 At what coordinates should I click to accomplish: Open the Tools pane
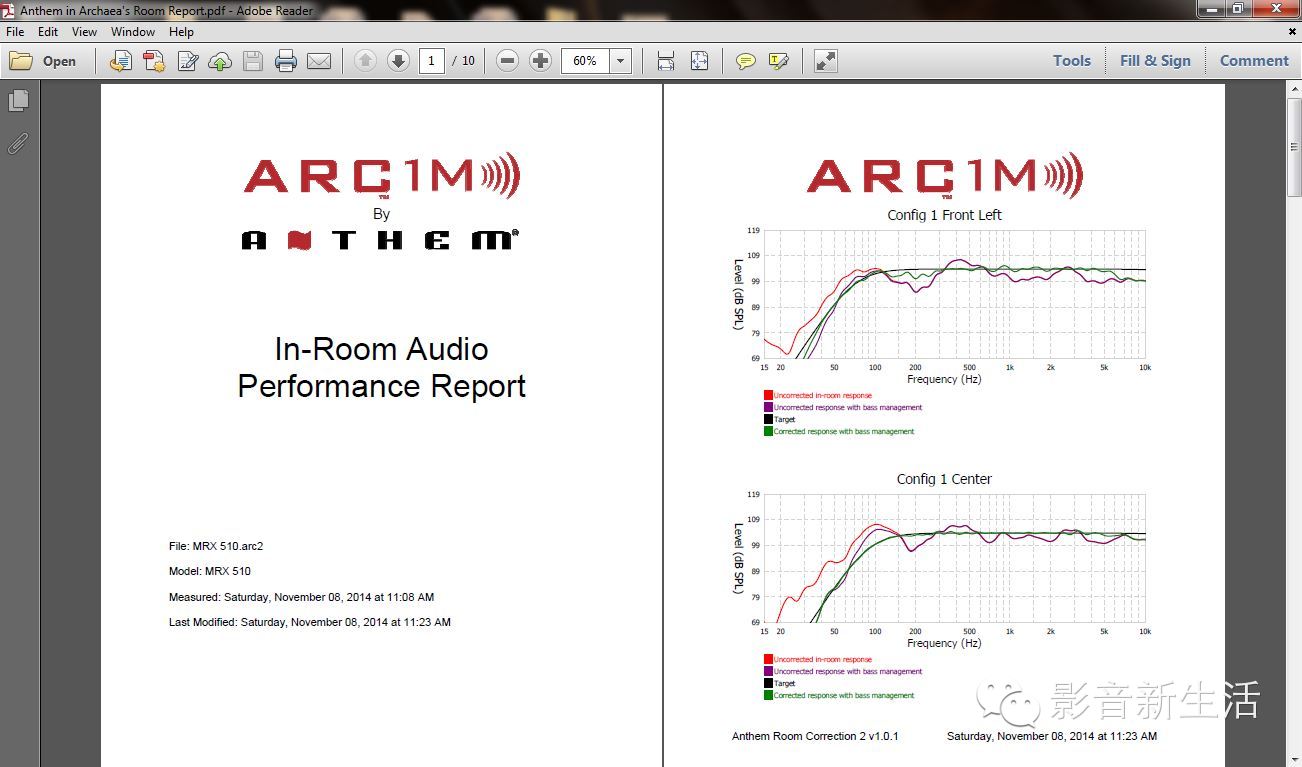point(1072,61)
